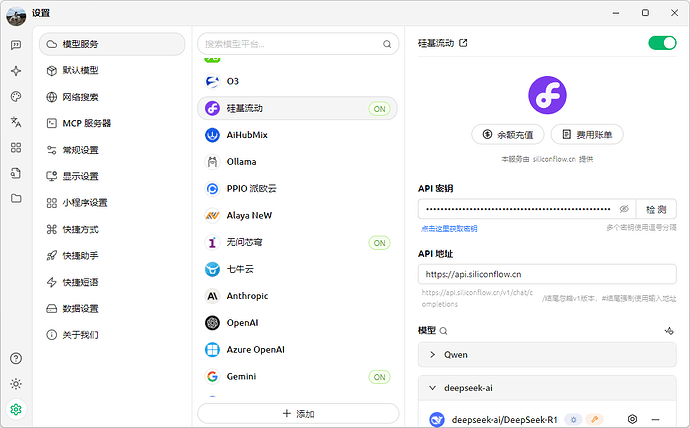Open the mini apps grid sidebar icon
690x428 pixels.
[16, 147]
